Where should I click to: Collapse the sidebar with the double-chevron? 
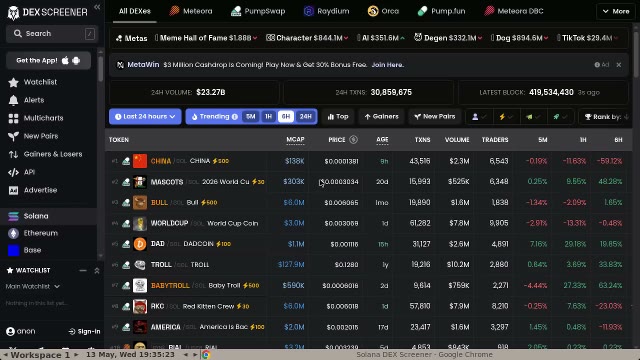(x=97, y=7)
